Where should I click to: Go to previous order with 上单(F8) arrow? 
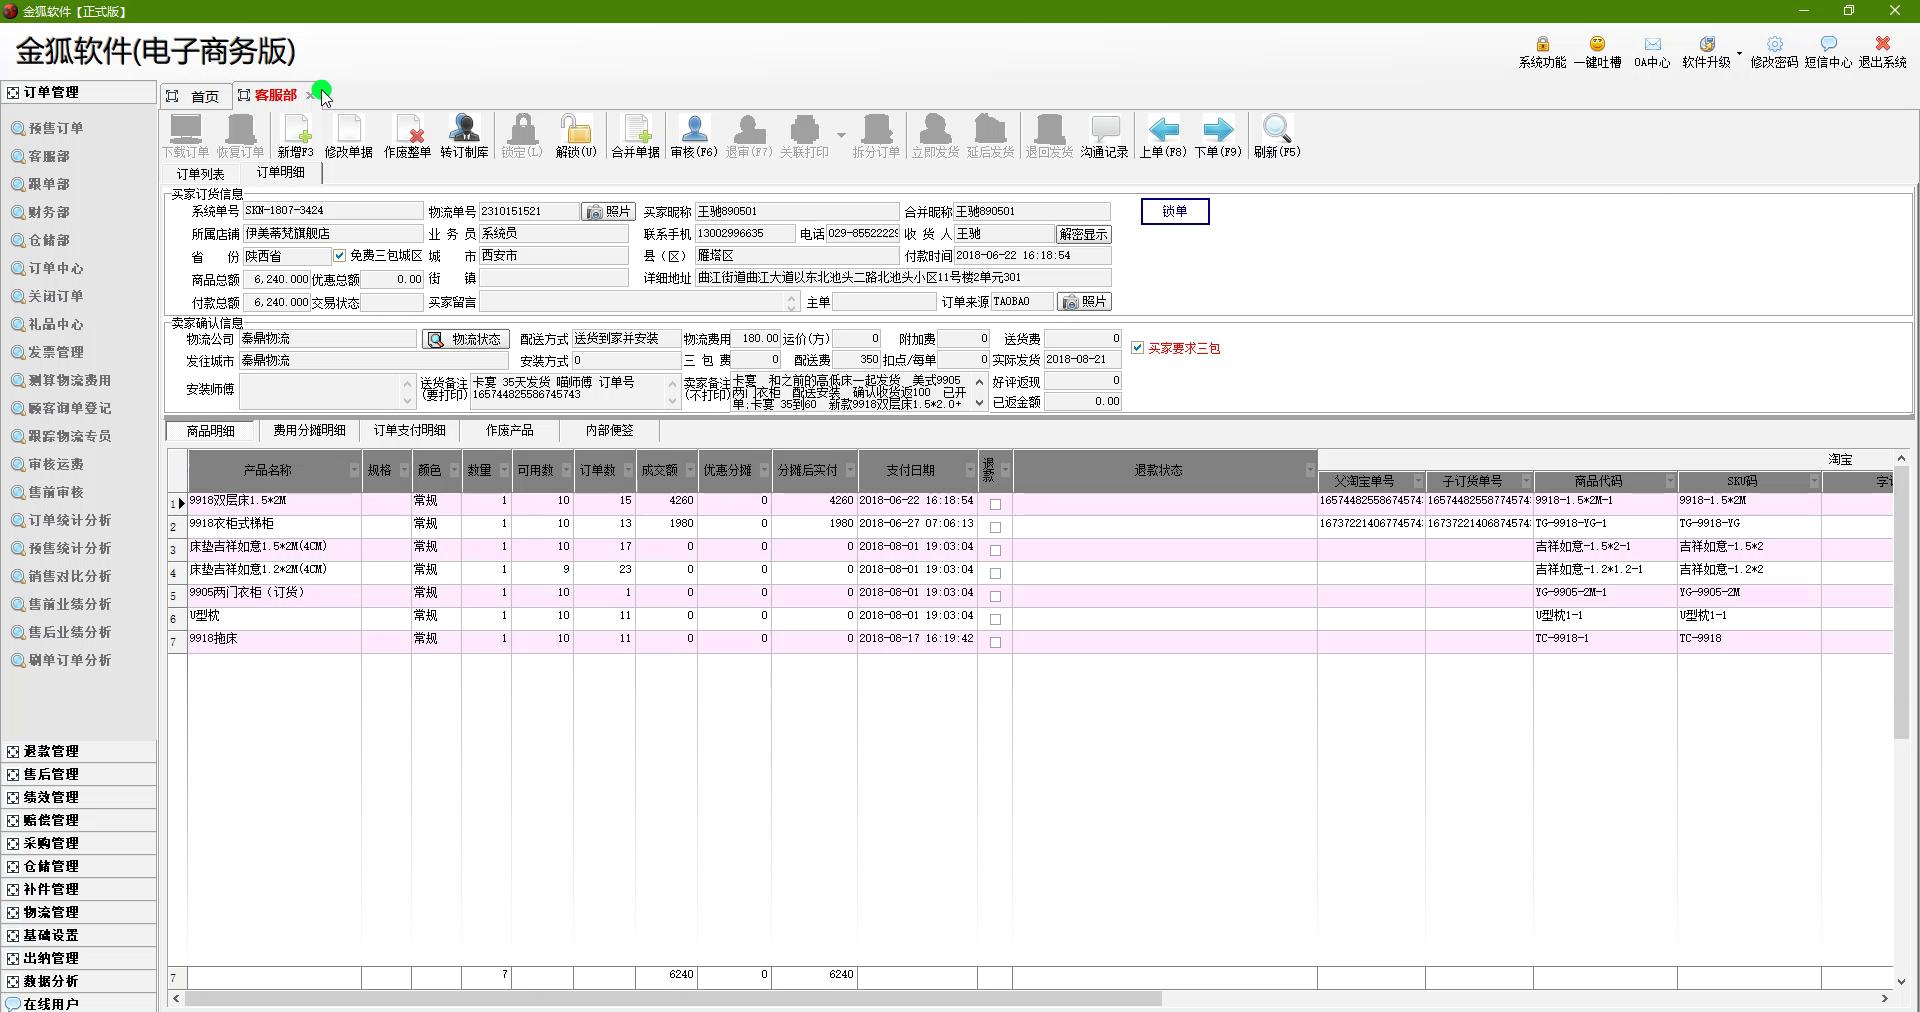coord(1163,129)
